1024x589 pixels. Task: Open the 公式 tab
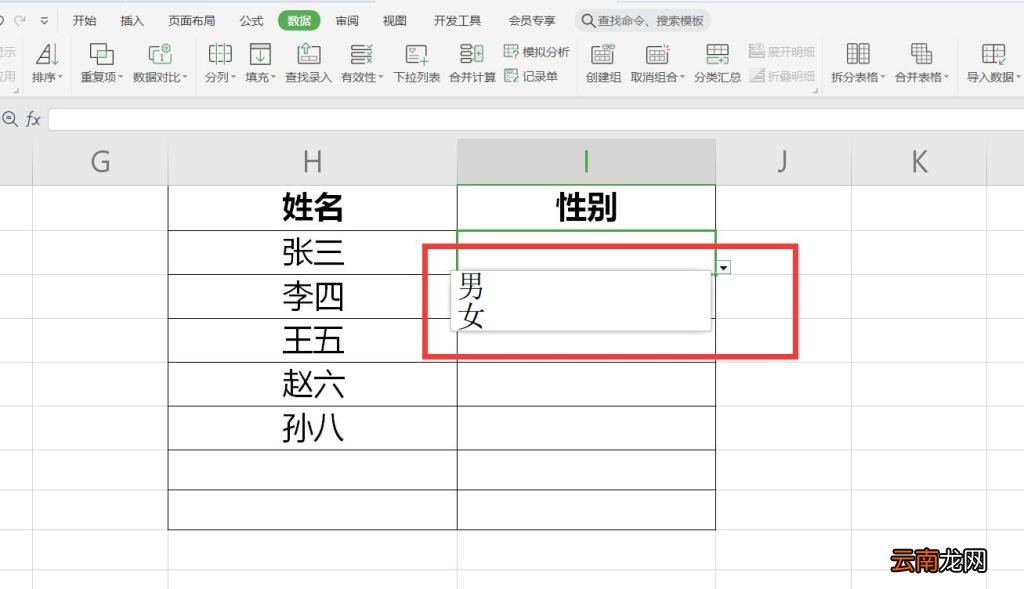[x=251, y=21]
